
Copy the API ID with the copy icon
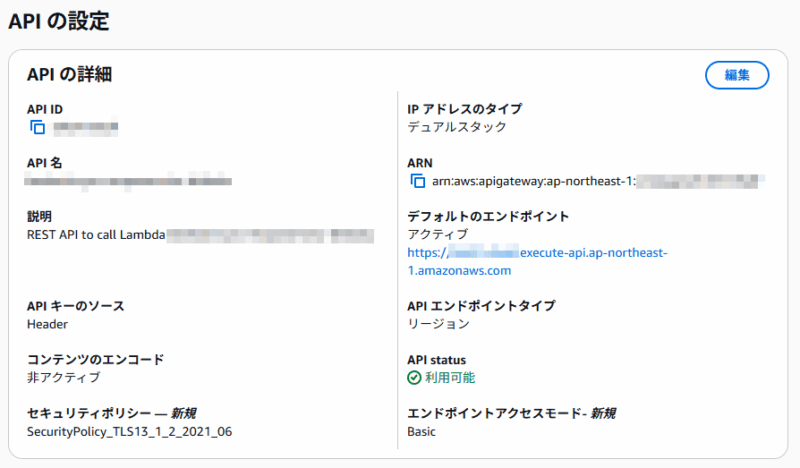pyautogui.click(x=37, y=127)
